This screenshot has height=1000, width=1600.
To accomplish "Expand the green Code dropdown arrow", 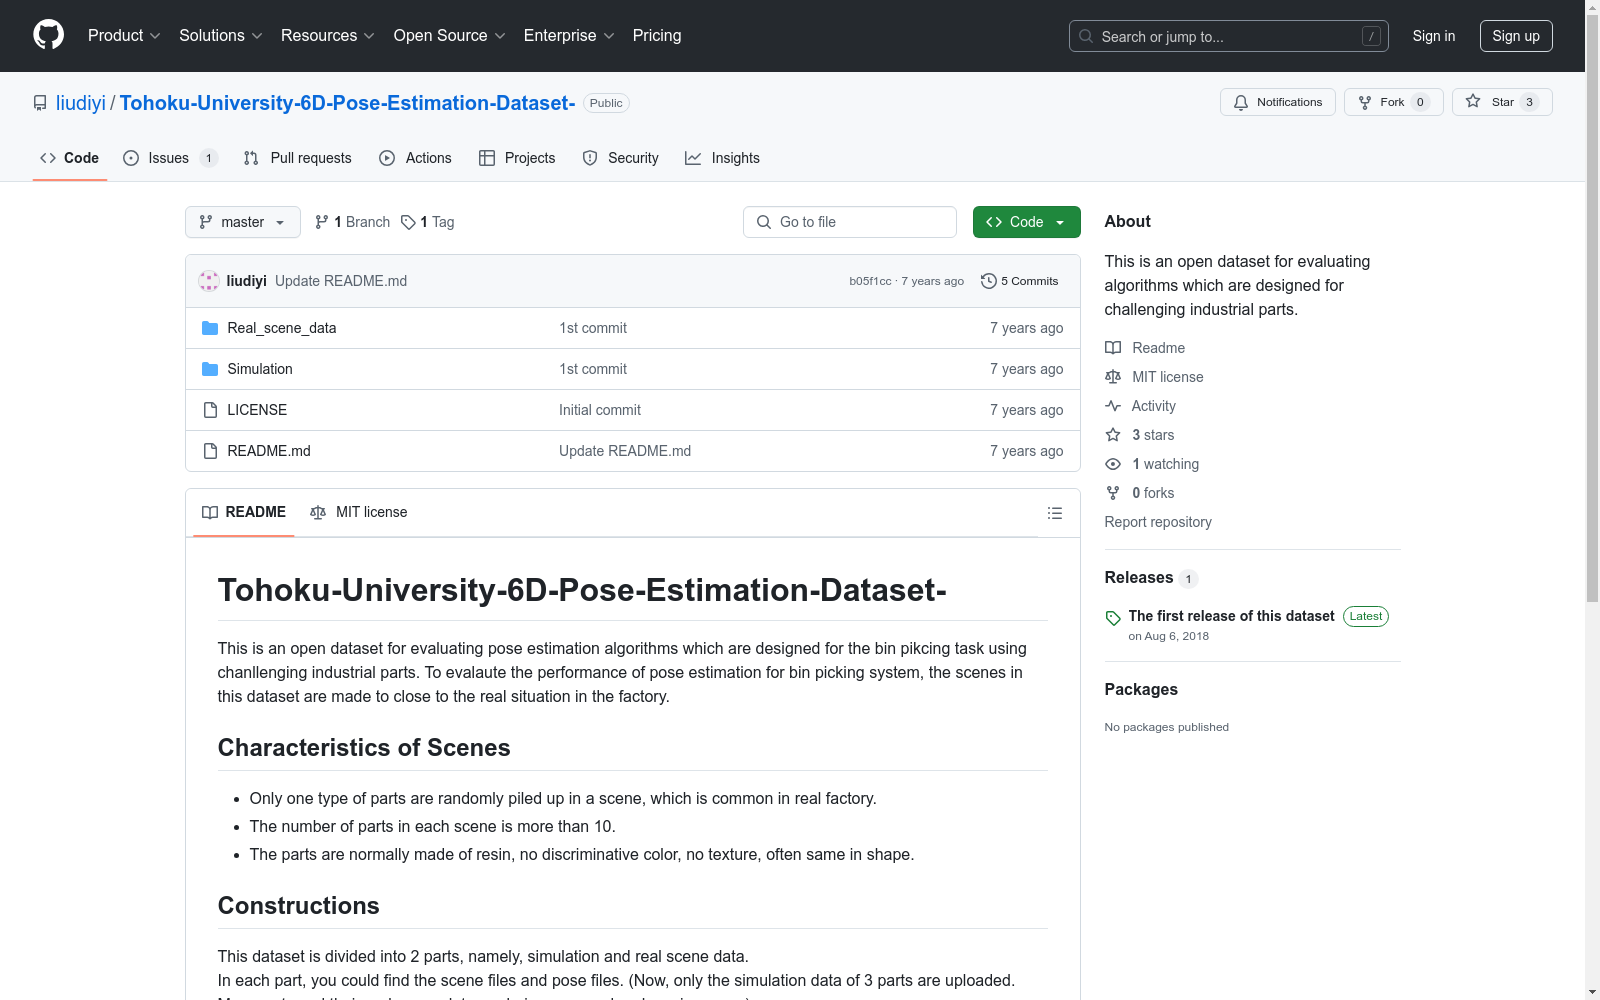I will click(x=1059, y=222).
